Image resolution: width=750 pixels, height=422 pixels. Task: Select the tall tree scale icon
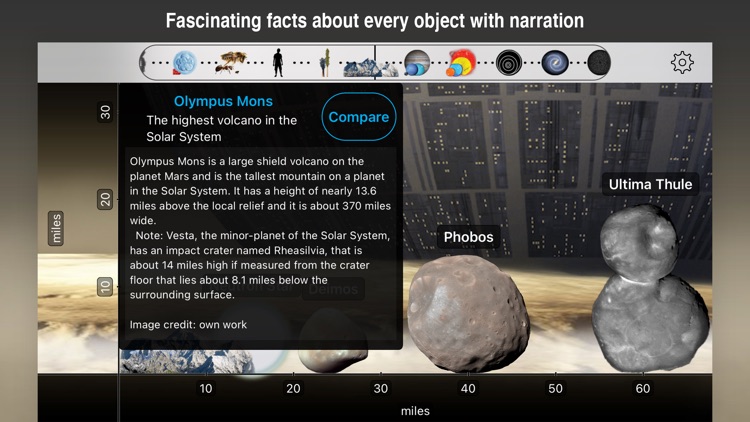pos(325,63)
